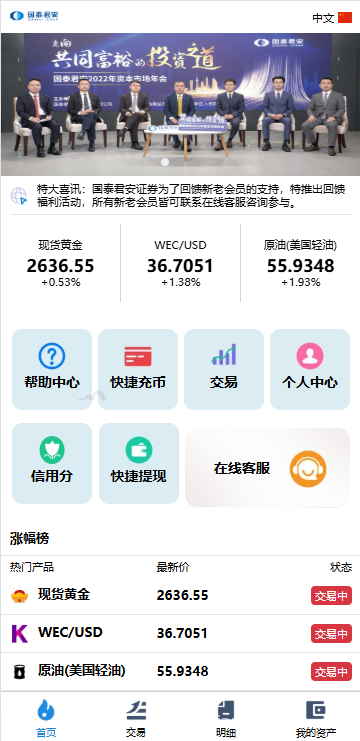360x741 pixels.
Task: Click the globe announcement icon
Action: (19, 196)
